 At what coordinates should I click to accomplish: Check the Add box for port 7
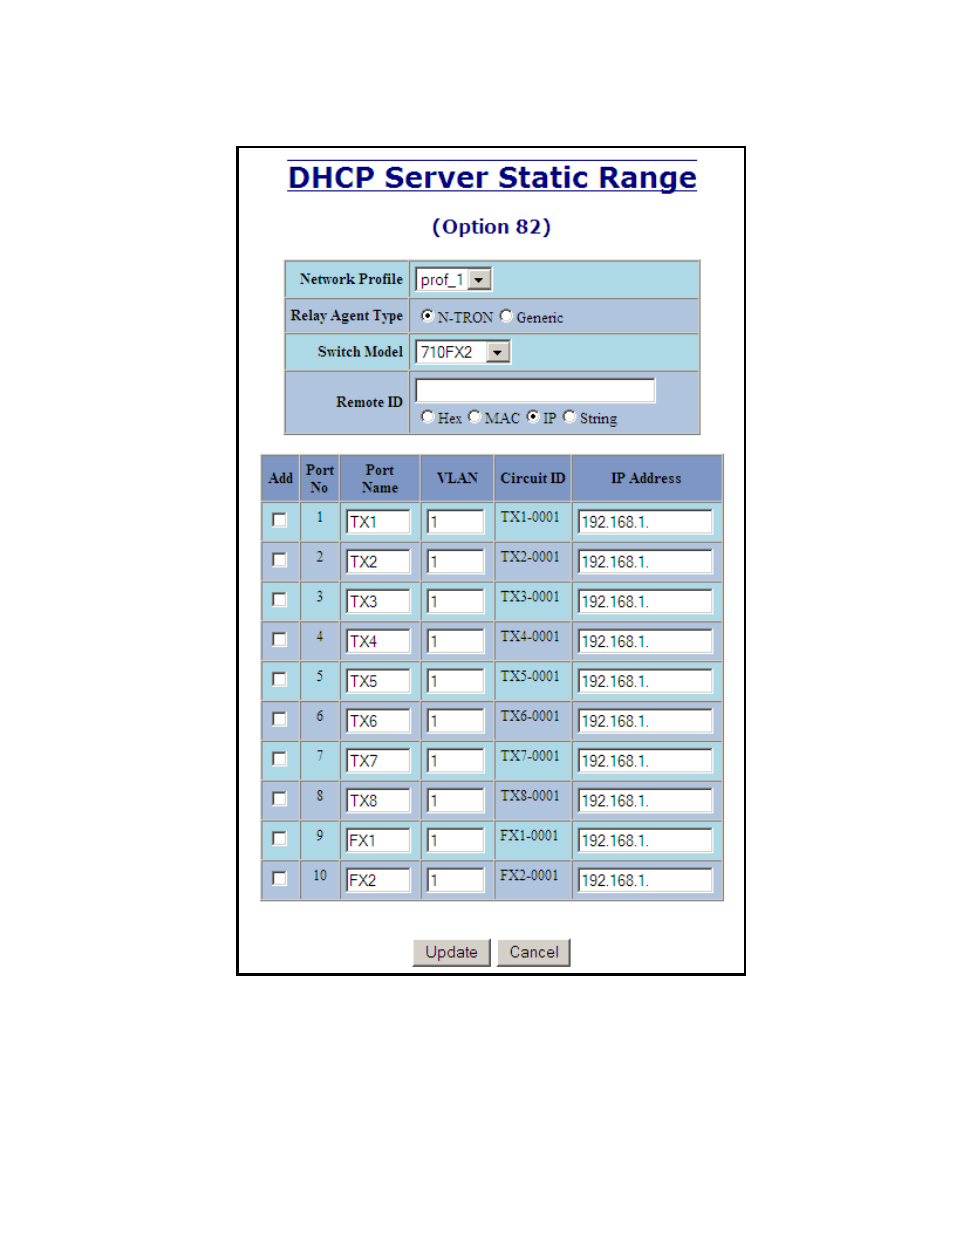280,759
